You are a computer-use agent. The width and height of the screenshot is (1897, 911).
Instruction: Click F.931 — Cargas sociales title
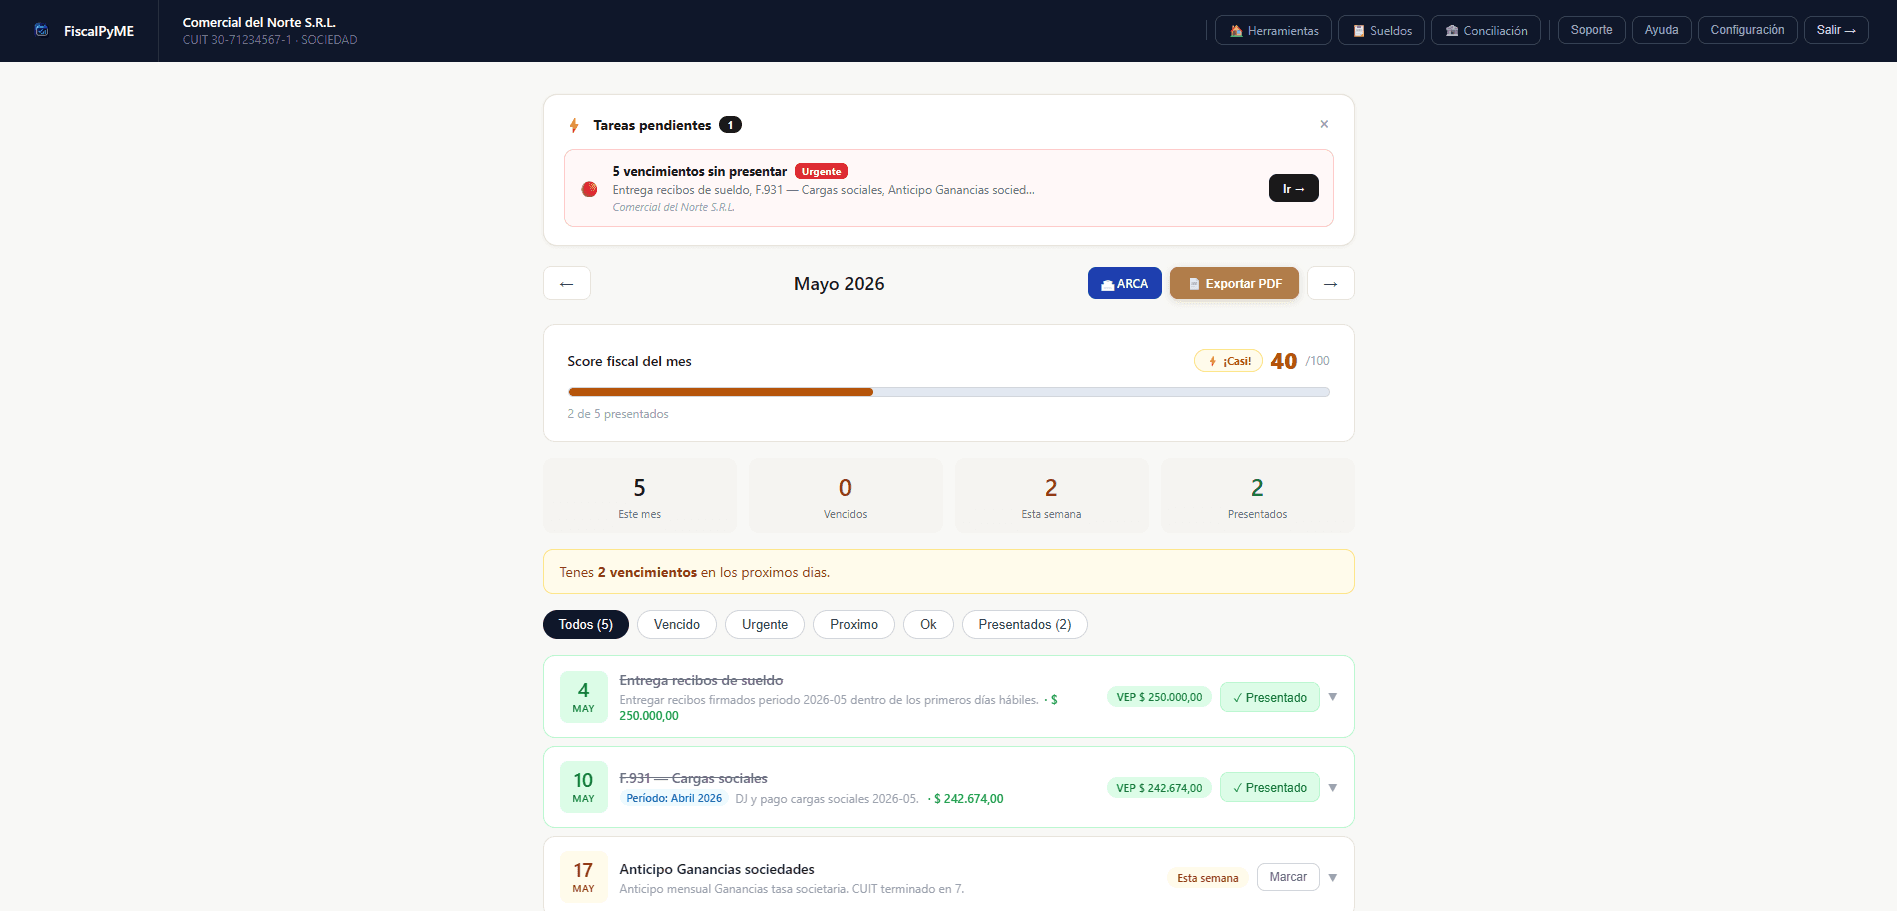point(693,778)
